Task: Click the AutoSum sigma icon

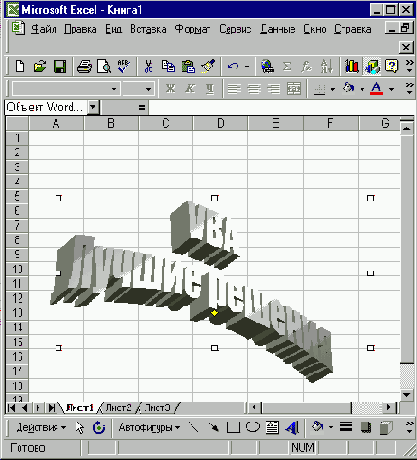Action: coord(287,66)
